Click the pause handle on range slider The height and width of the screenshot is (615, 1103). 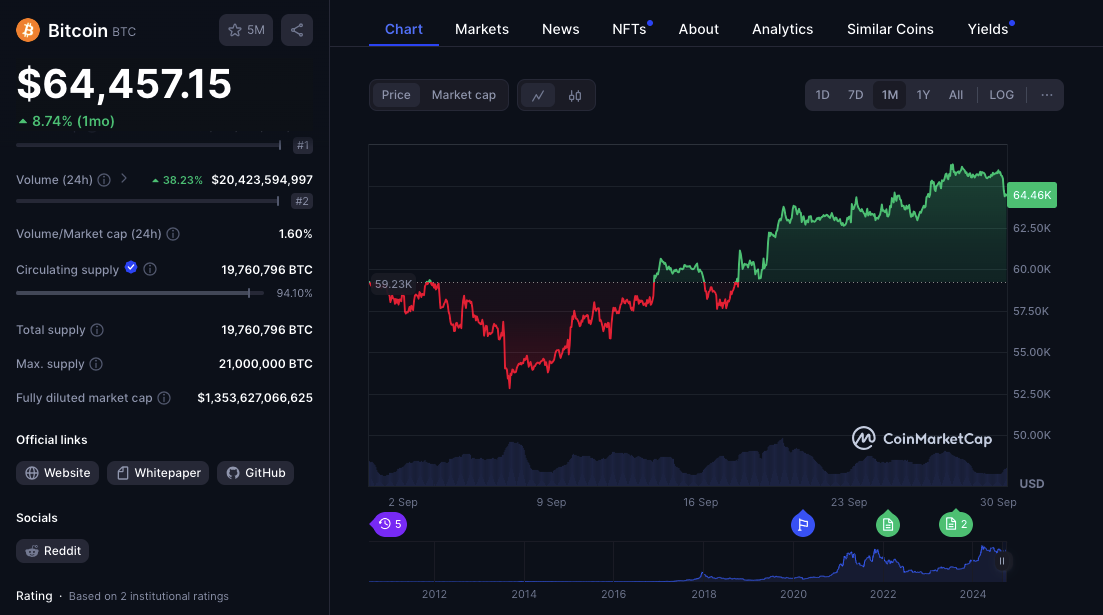click(1001, 561)
